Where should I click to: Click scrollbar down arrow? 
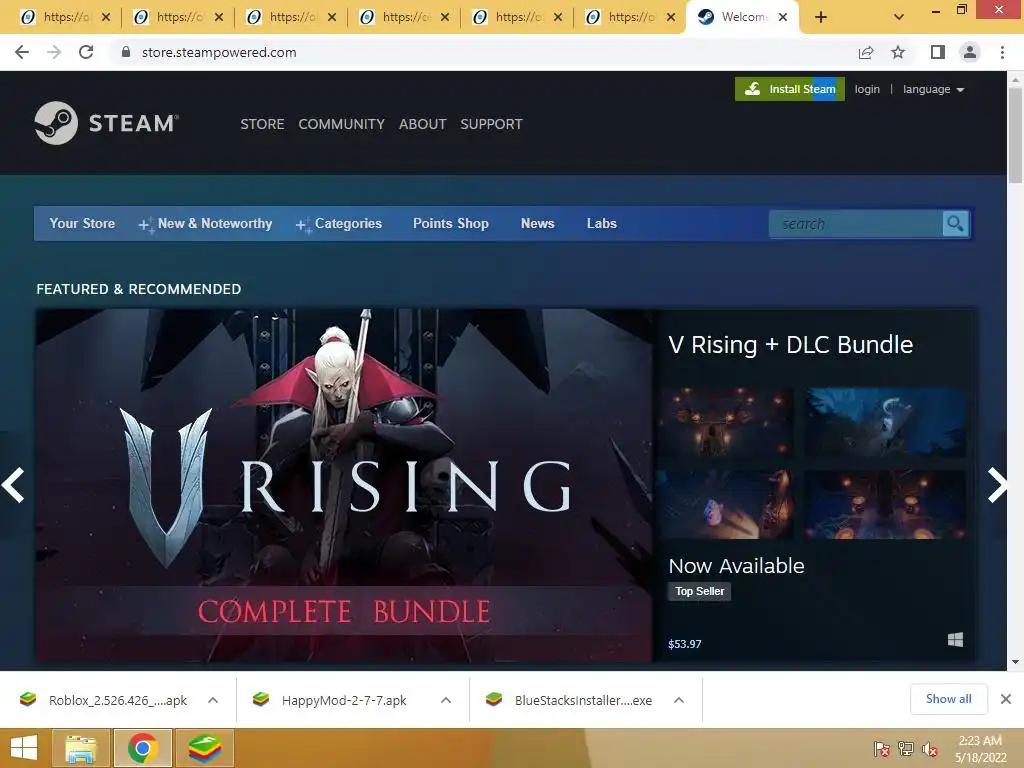pyautogui.click(x=1015, y=662)
